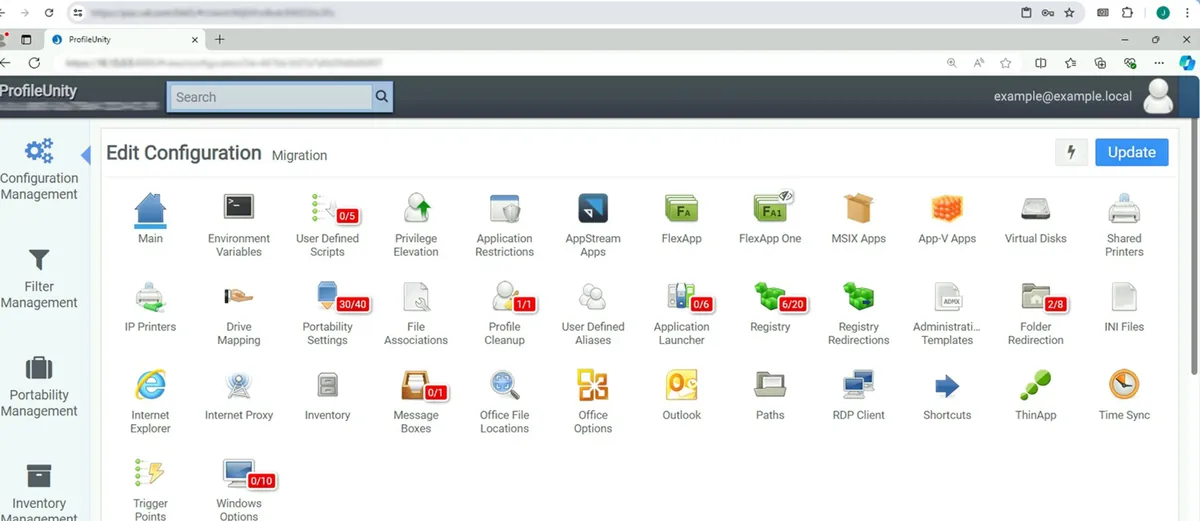Open the Outlook module
The image size is (1200, 521).
click(x=681, y=395)
